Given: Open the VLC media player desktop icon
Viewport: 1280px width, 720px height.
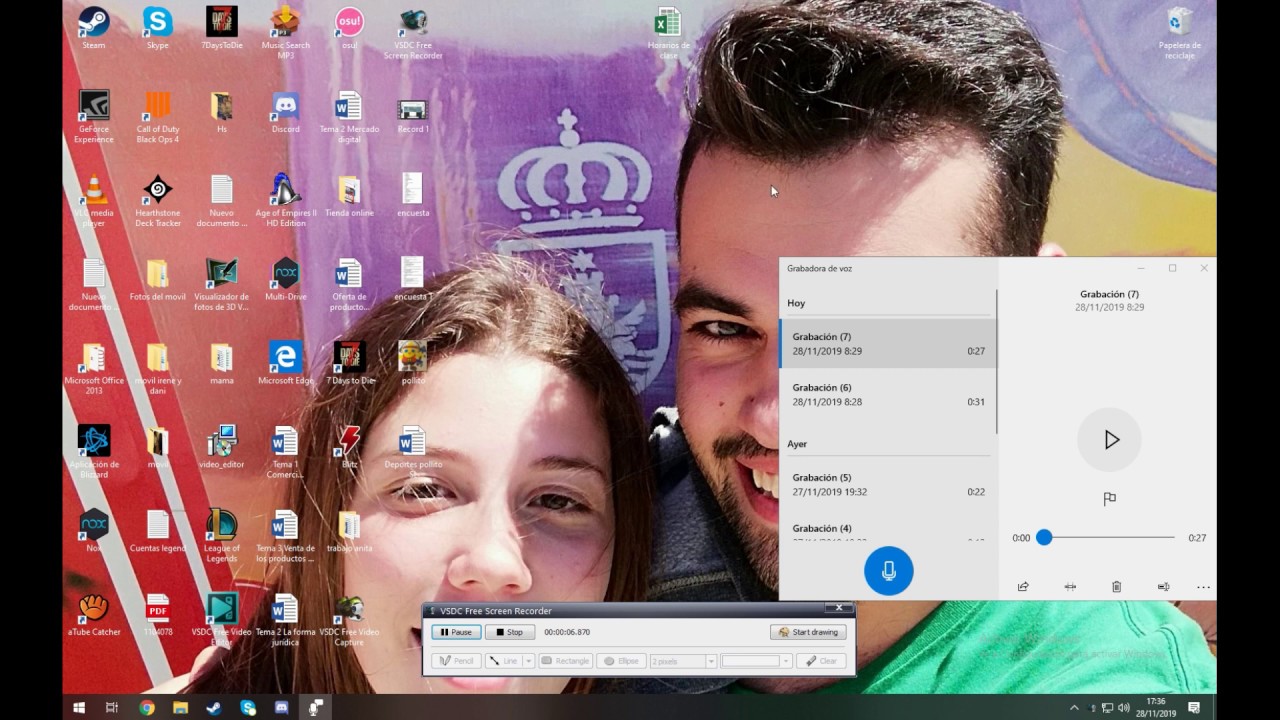Looking at the screenshot, I should pyautogui.click(x=94, y=200).
